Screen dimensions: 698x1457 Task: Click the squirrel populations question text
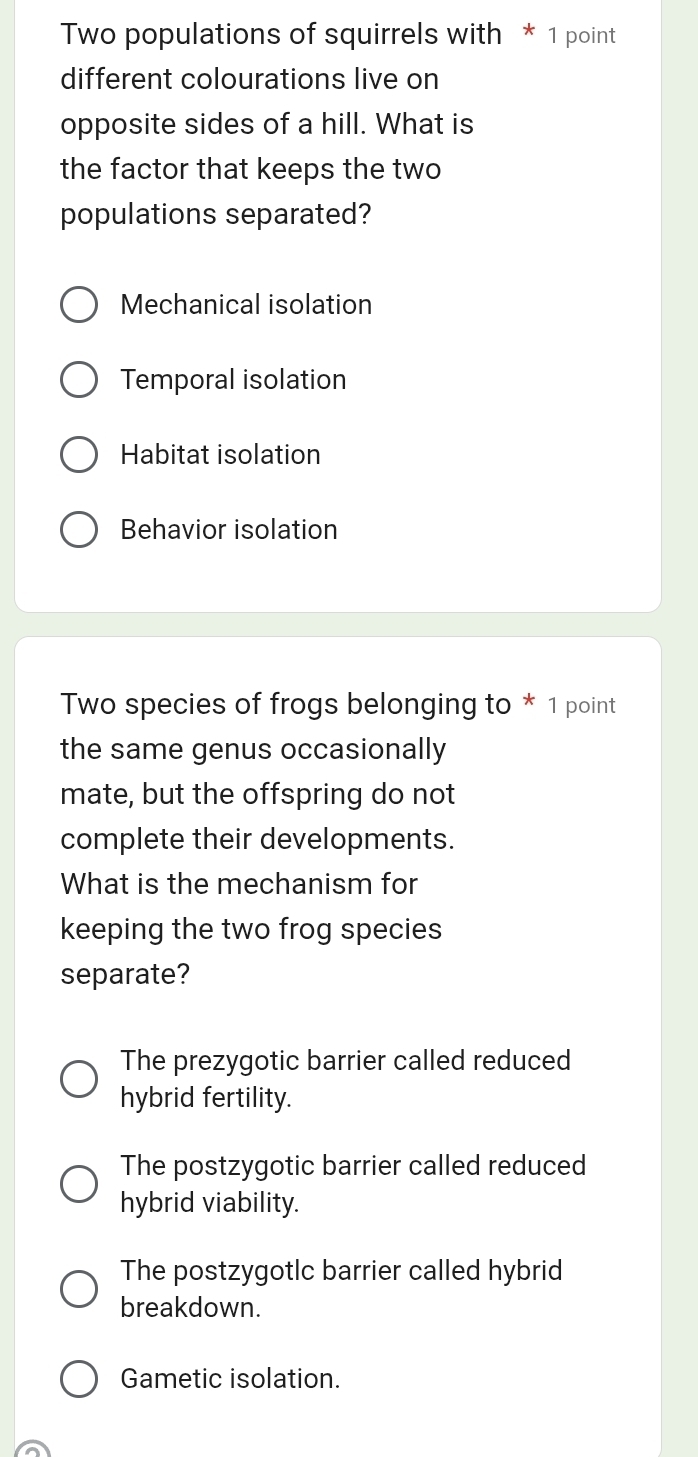click(x=267, y=125)
